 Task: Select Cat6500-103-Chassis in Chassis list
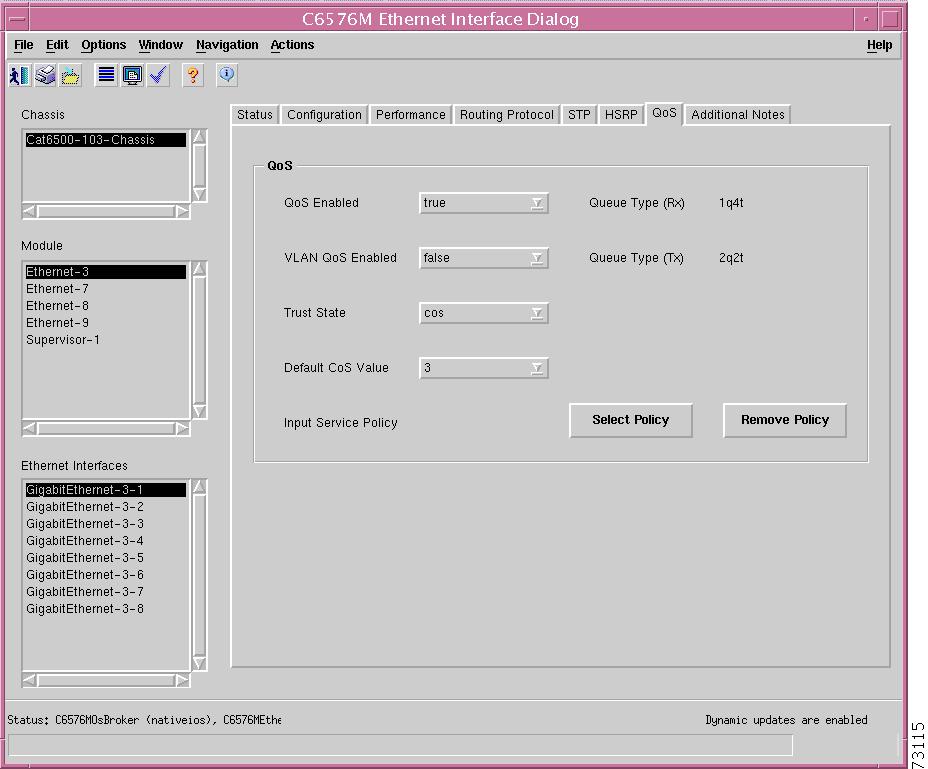tap(105, 140)
